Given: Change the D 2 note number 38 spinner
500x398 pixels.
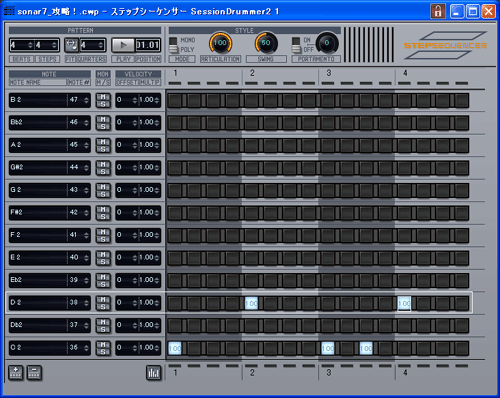Looking at the screenshot, I should pyautogui.click(x=86, y=303).
